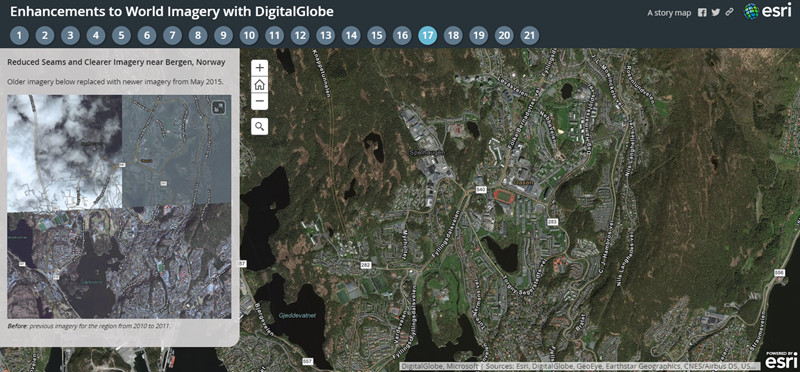
Task: Jump to story entry 7
Action: pyautogui.click(x=172, y=36)
